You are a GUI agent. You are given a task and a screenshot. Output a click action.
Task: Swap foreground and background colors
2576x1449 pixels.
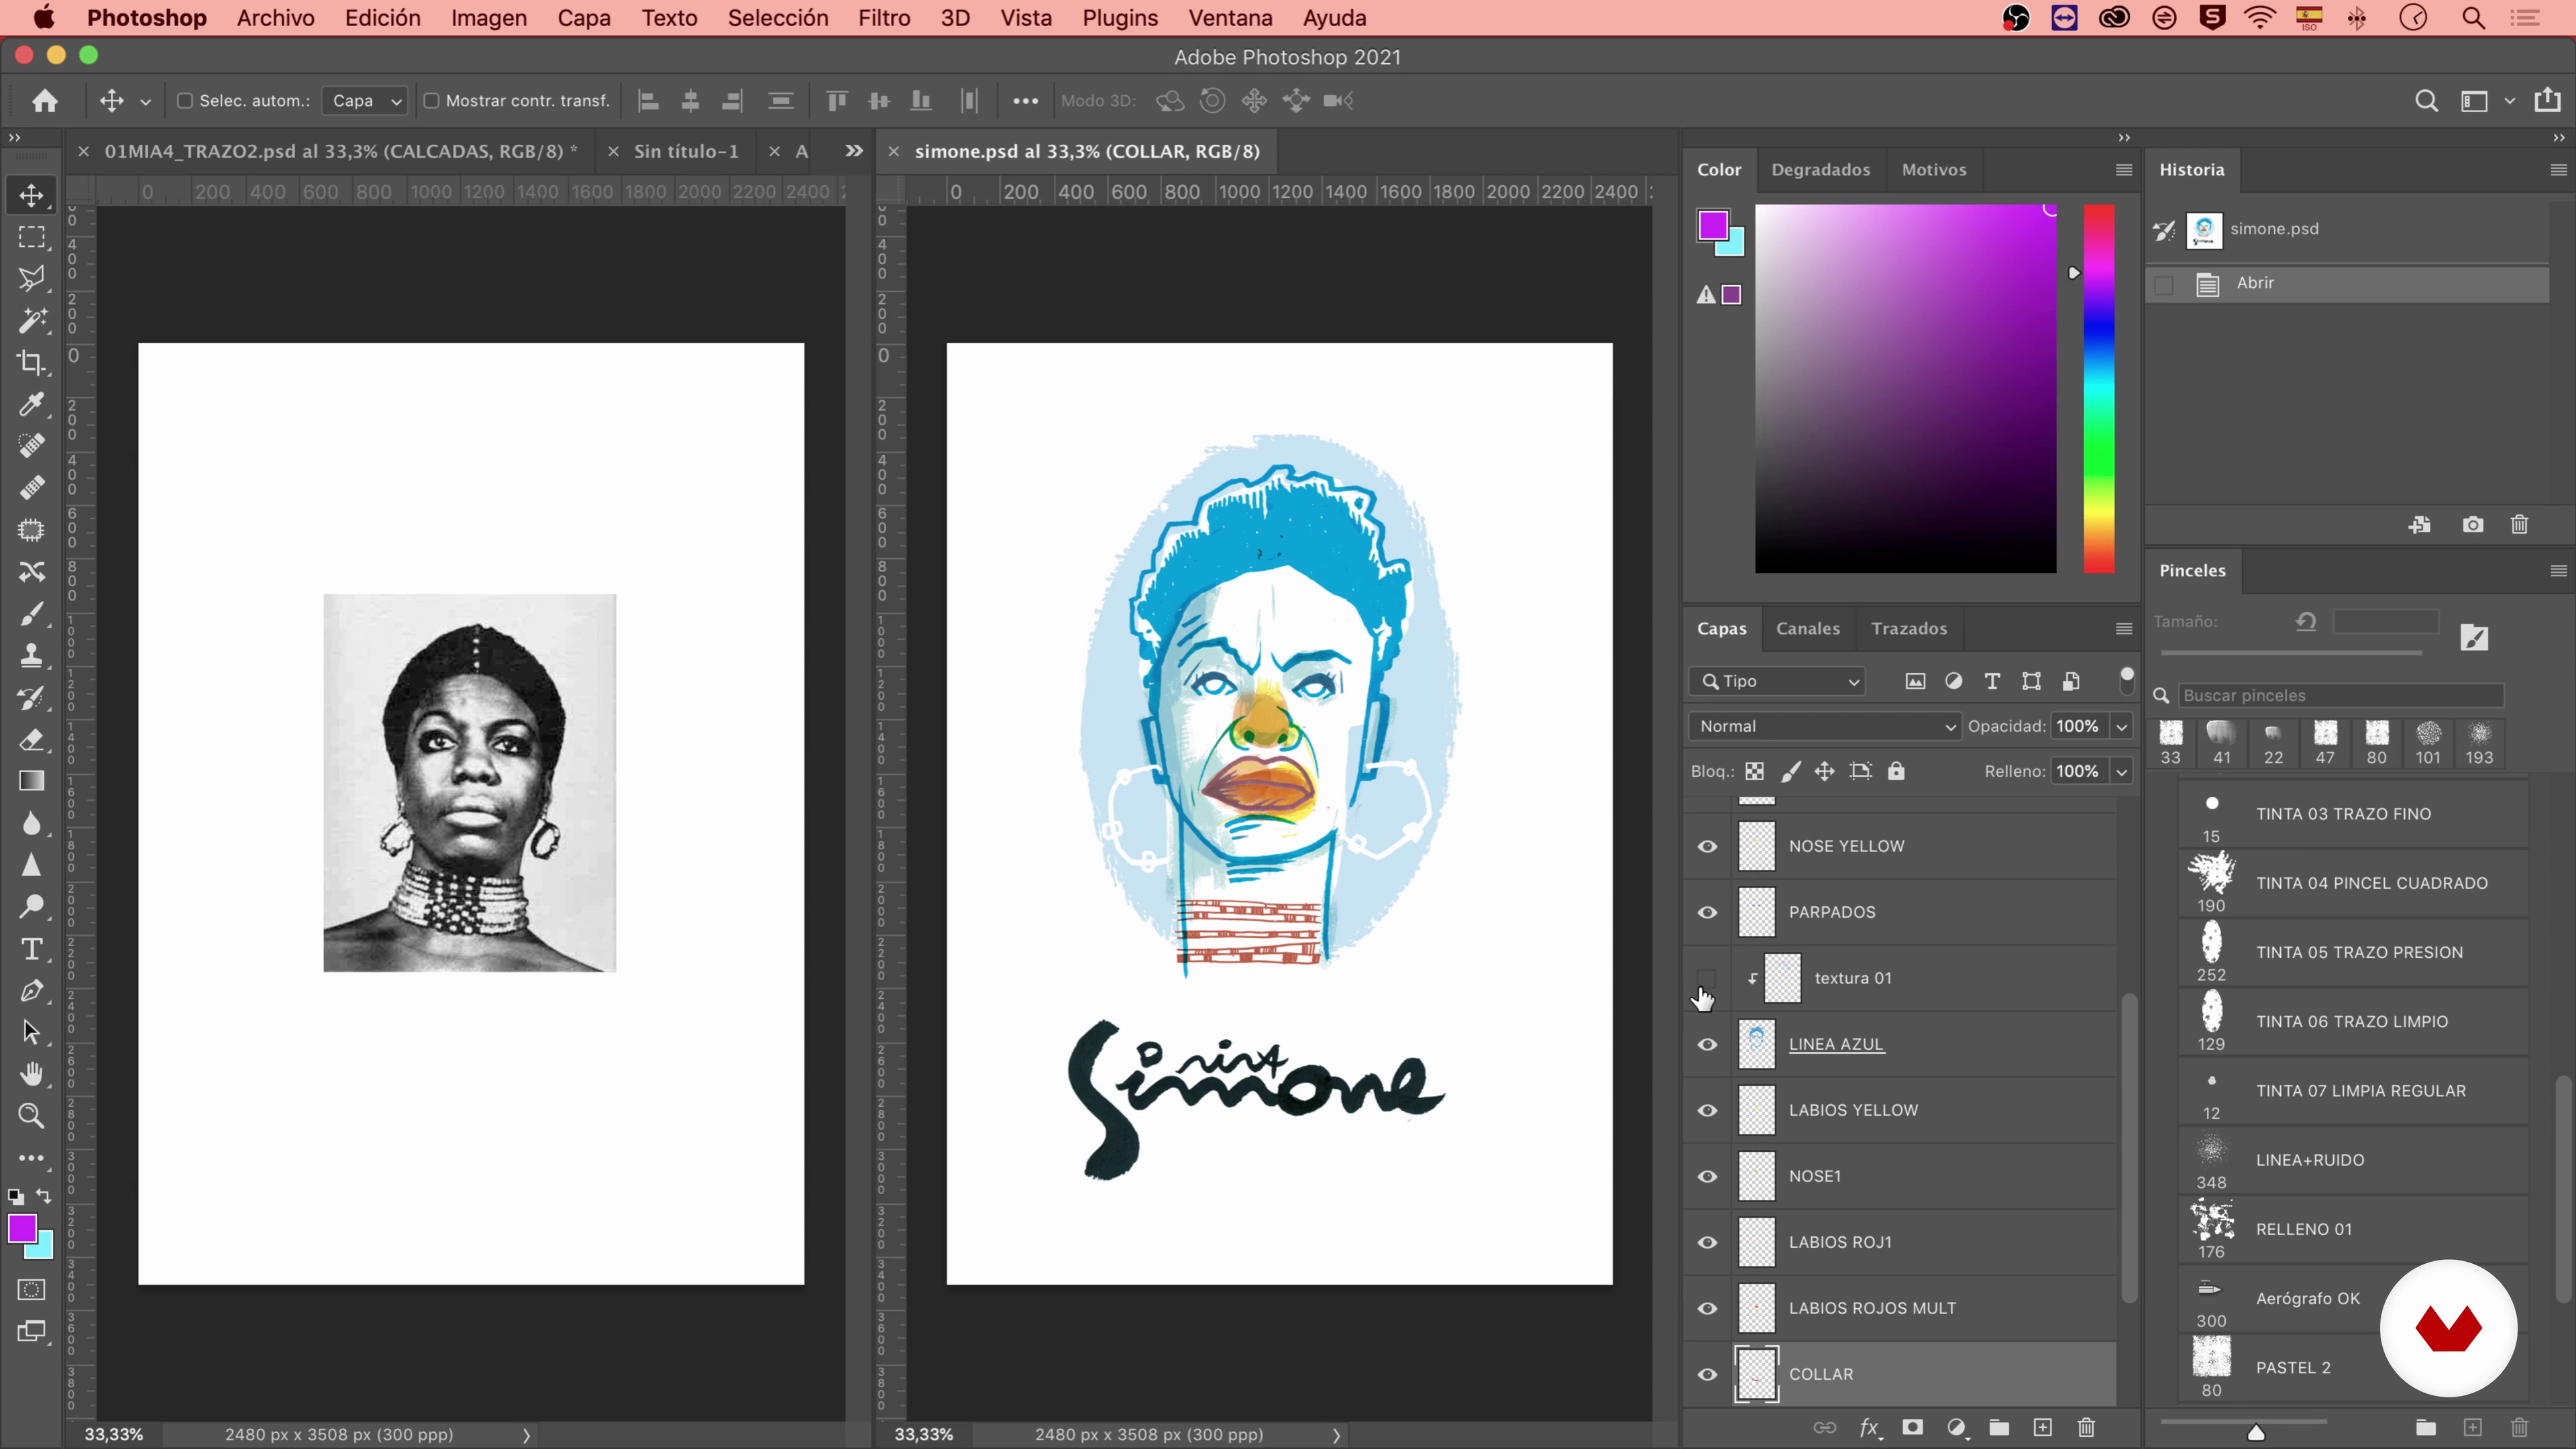pyautogui.click(x=44, y=1196)
